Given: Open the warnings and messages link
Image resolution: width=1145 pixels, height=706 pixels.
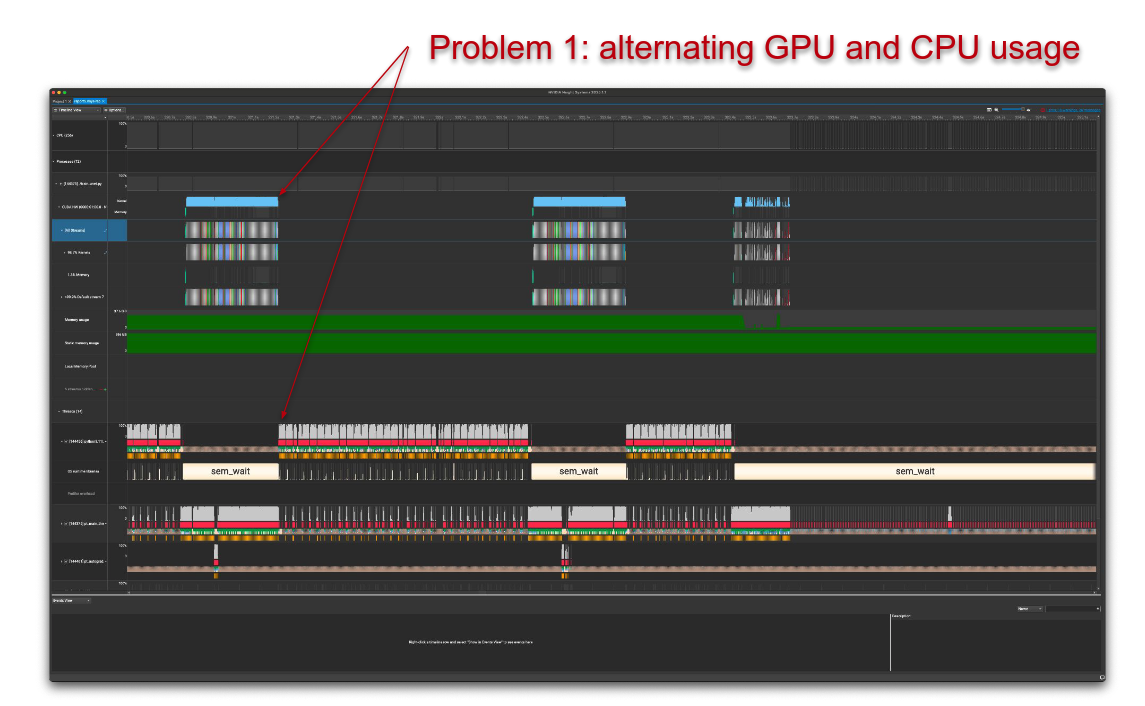Looking at the screenshot, I should click(x=1070, y=109).
